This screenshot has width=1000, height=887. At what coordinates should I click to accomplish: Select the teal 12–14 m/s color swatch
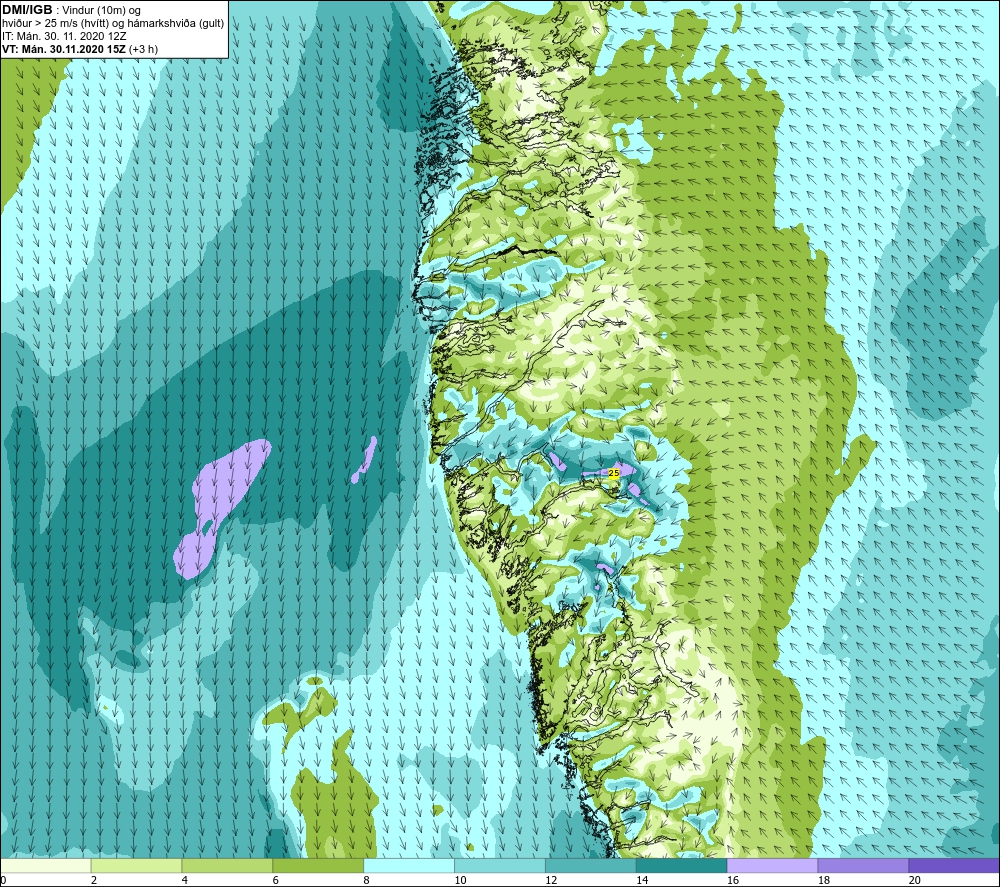pyautogui.click(x=591, y=866)
